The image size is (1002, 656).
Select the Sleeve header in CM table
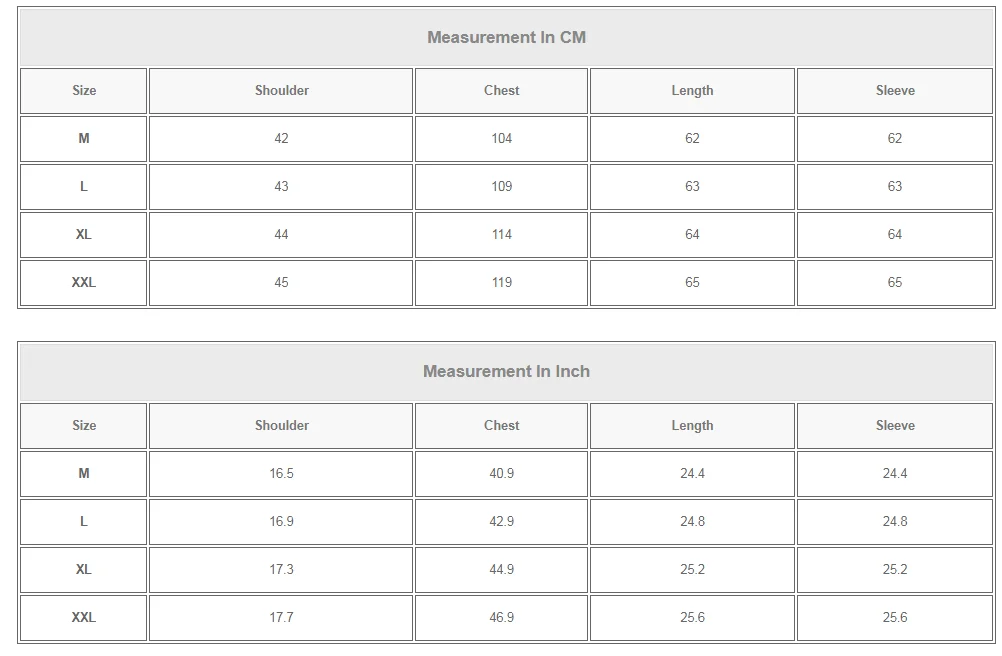(x=895, y=91)
